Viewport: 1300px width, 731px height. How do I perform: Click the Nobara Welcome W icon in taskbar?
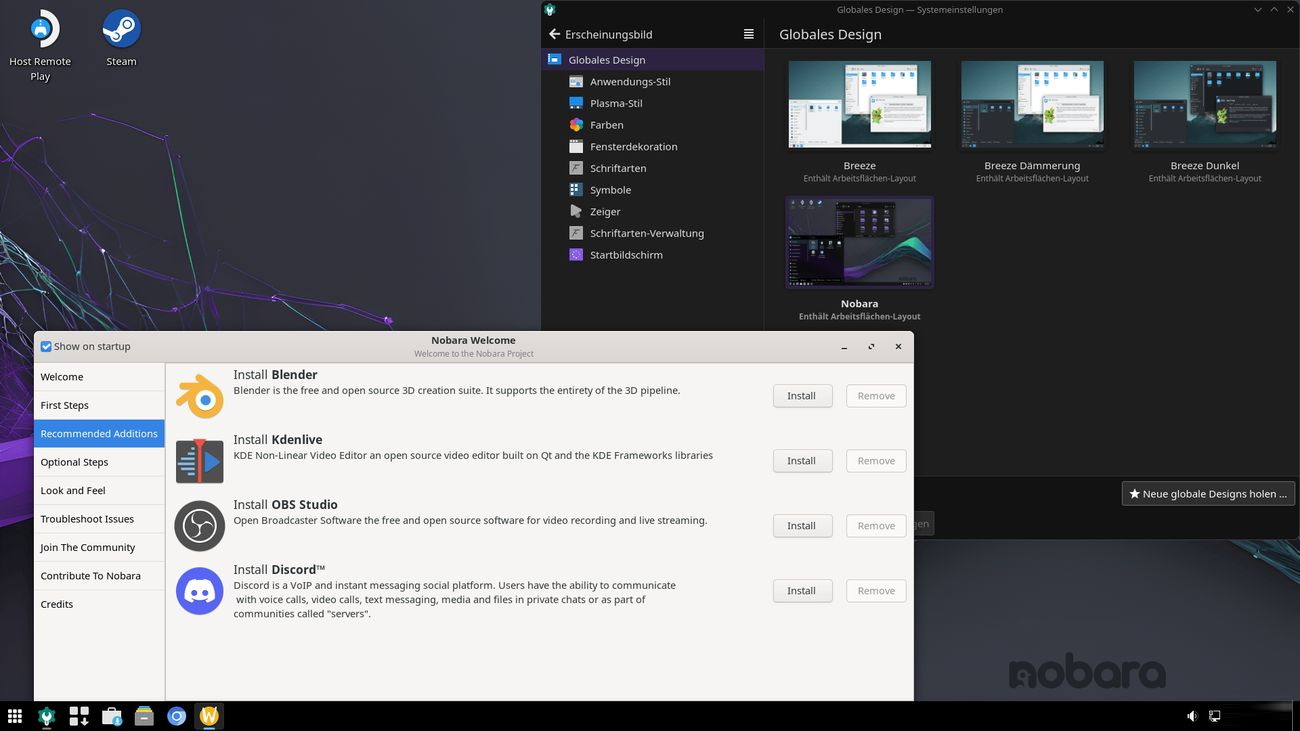coord(209,716)
